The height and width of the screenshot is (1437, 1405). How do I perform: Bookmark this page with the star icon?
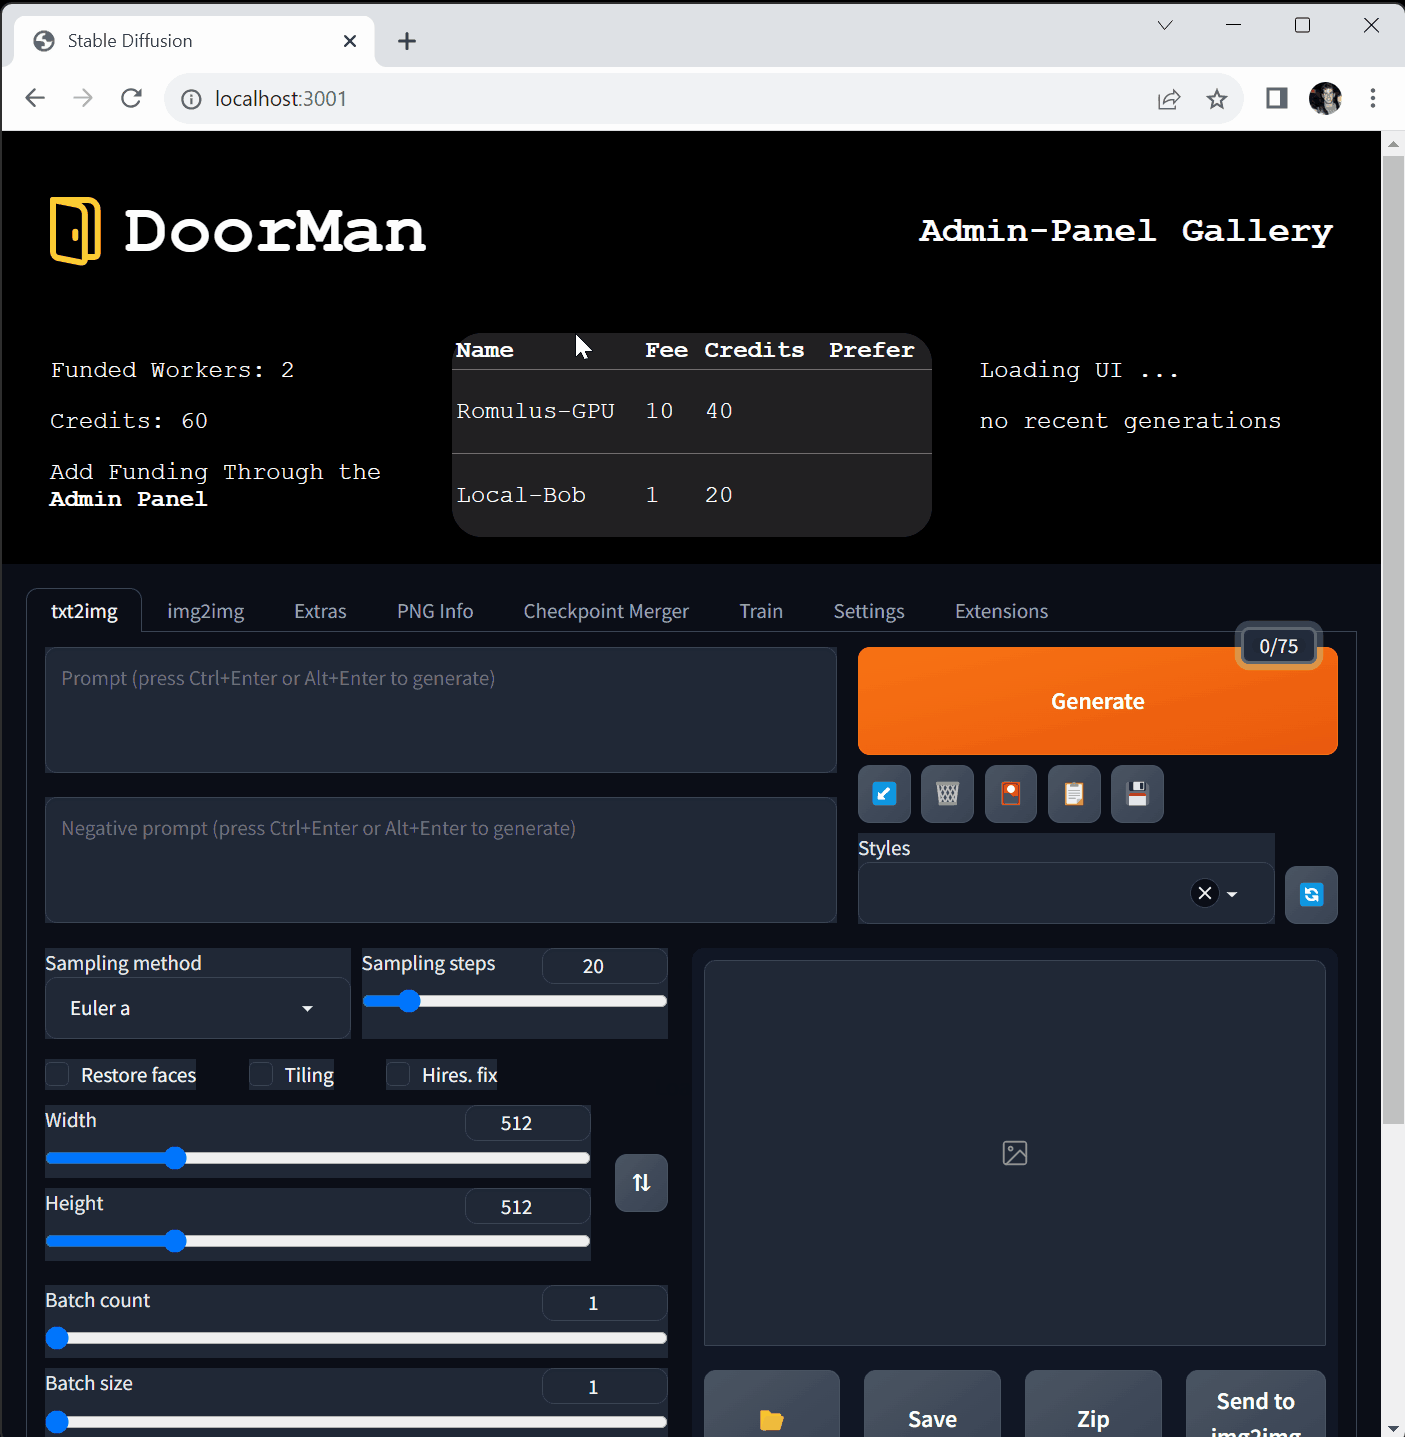pyautogui.click(x=1216, y=98)
